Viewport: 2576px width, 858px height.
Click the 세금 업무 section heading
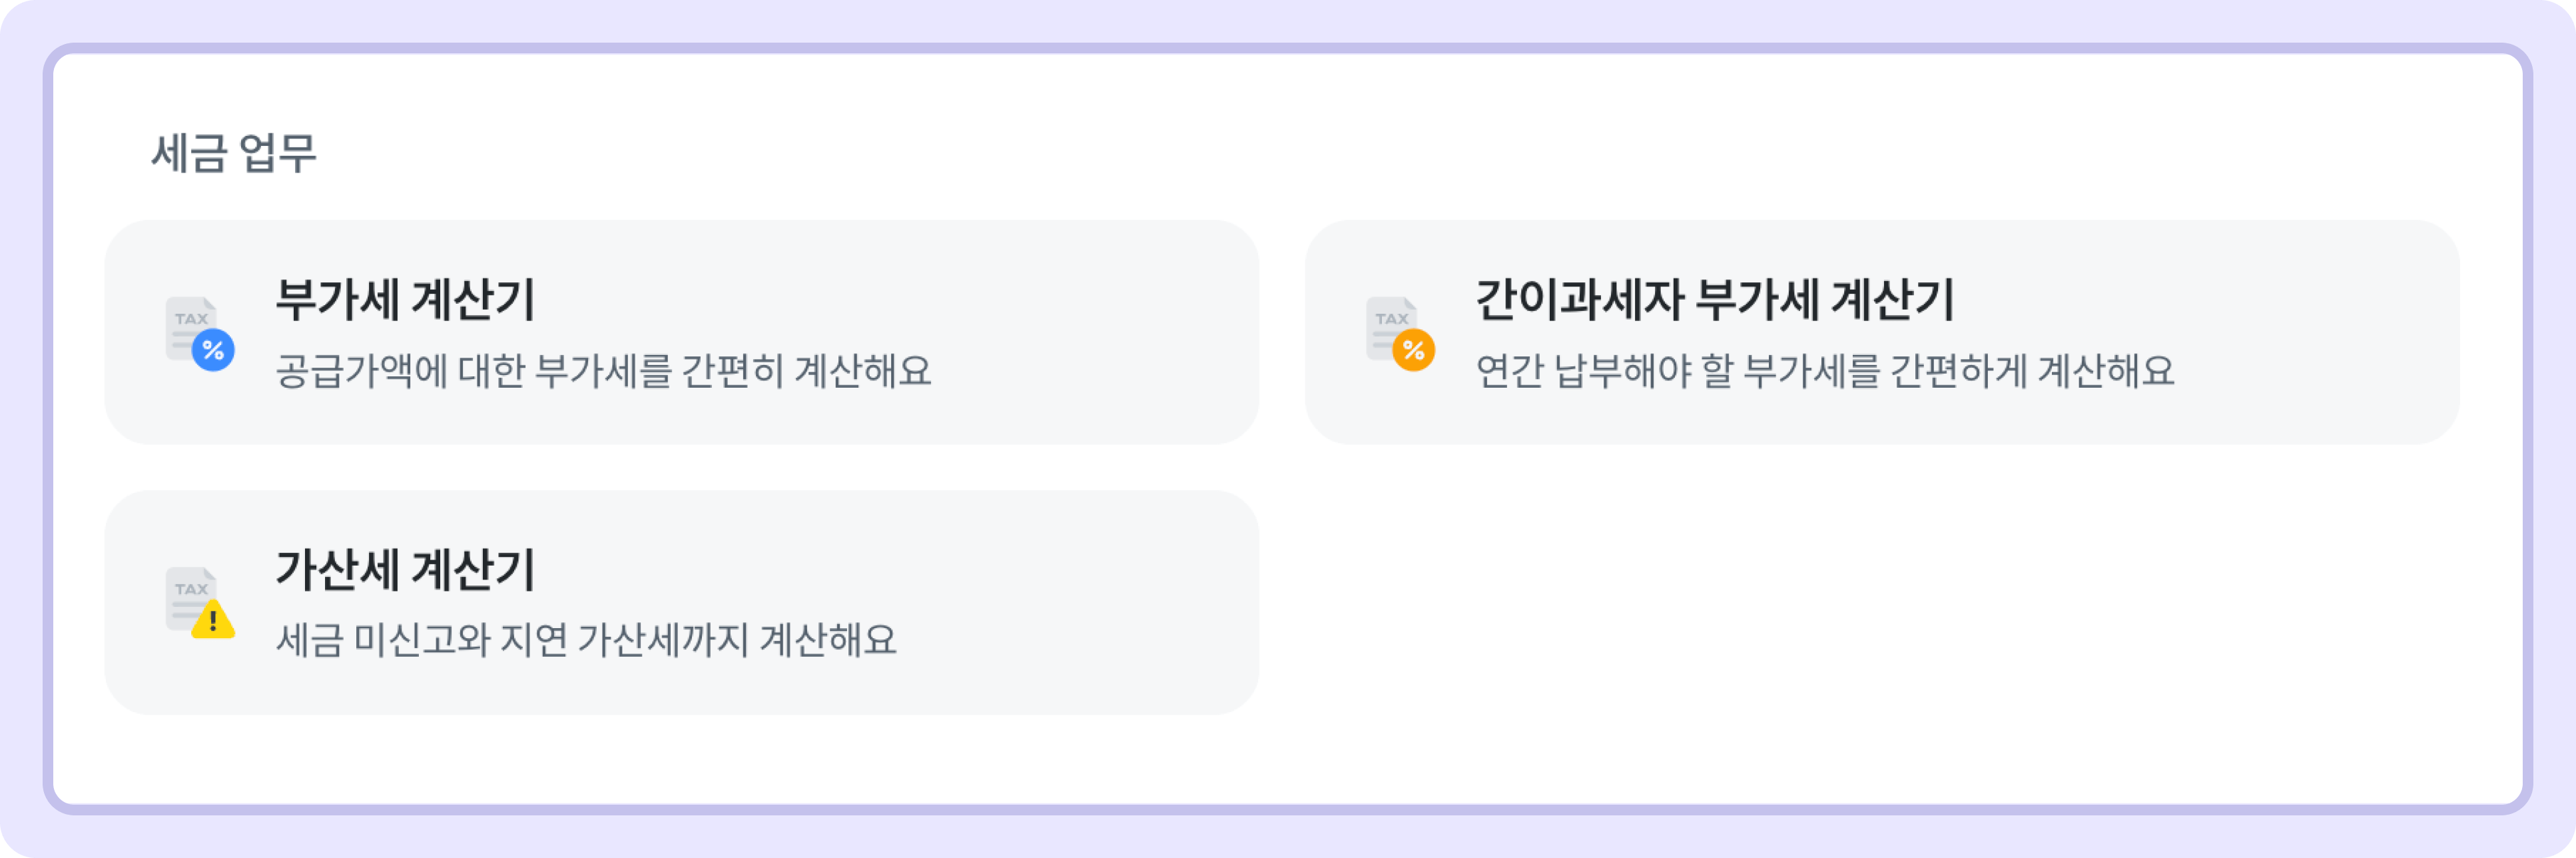(x=234, y=154)
